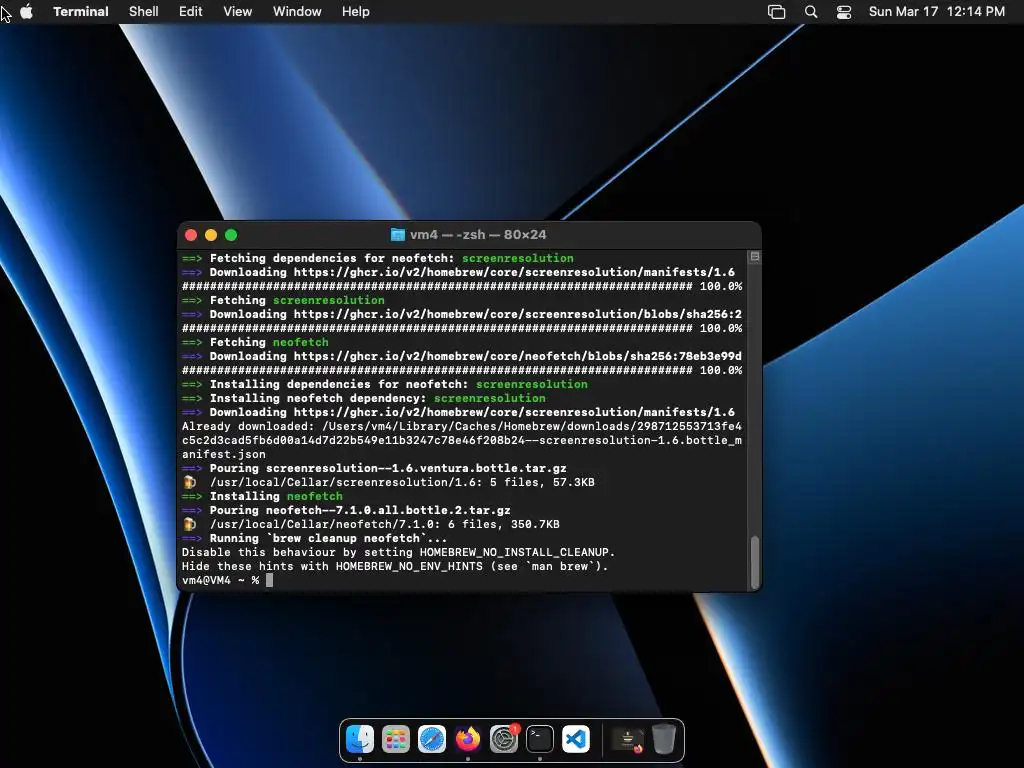
Task: Open the Edit menu
Action: [x=191, y=12]
